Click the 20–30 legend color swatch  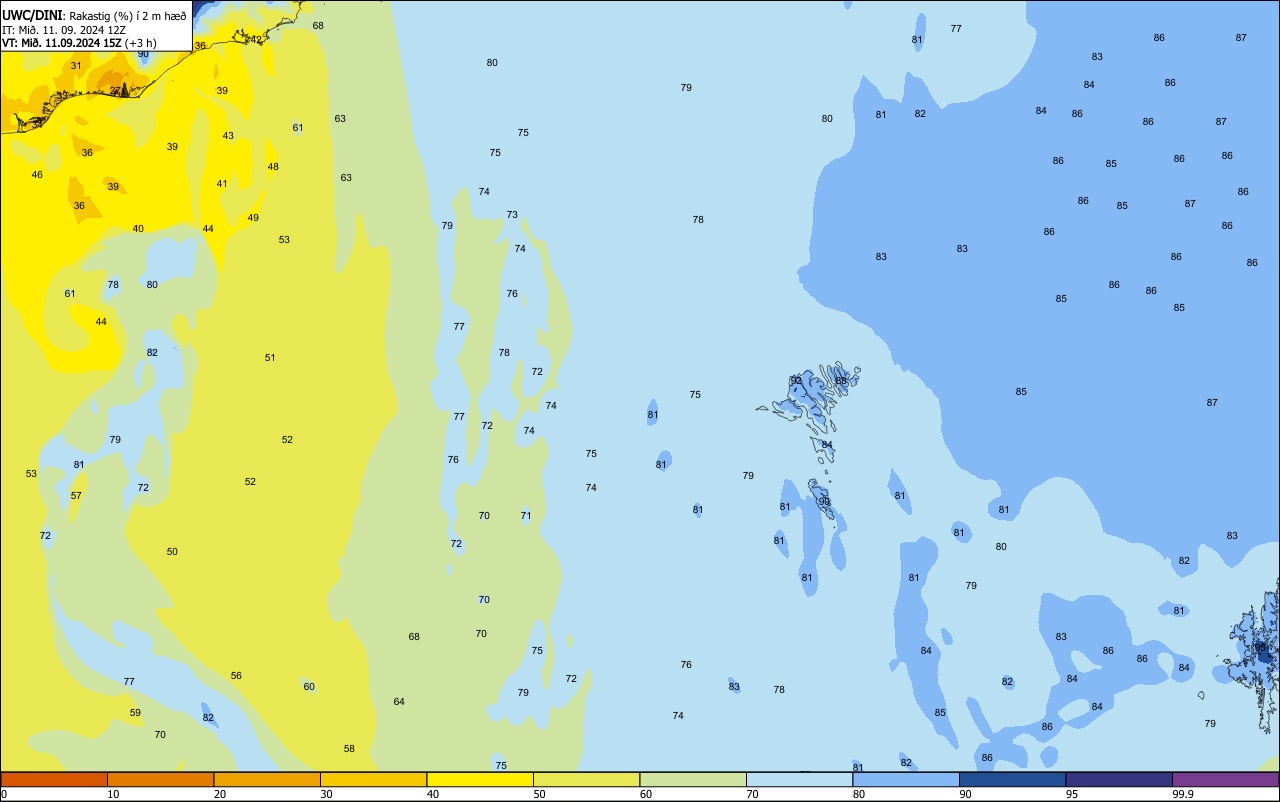click(x=267, y=779)
